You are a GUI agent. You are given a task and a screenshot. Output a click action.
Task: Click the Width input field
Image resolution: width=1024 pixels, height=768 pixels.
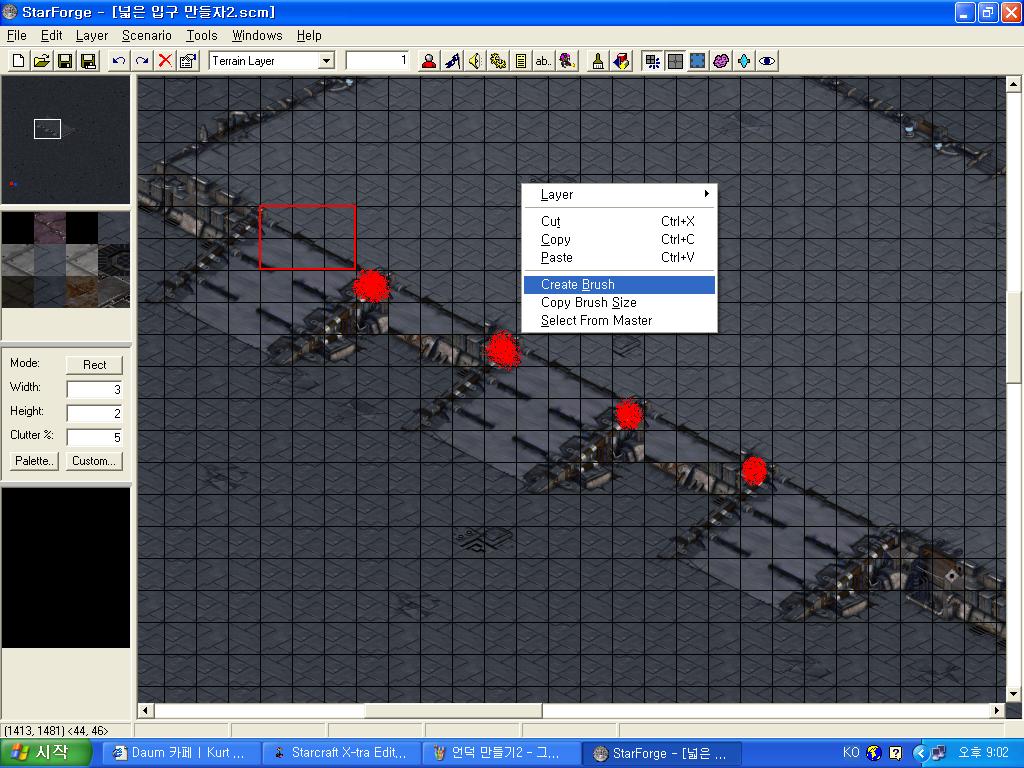tap(95, 389)
